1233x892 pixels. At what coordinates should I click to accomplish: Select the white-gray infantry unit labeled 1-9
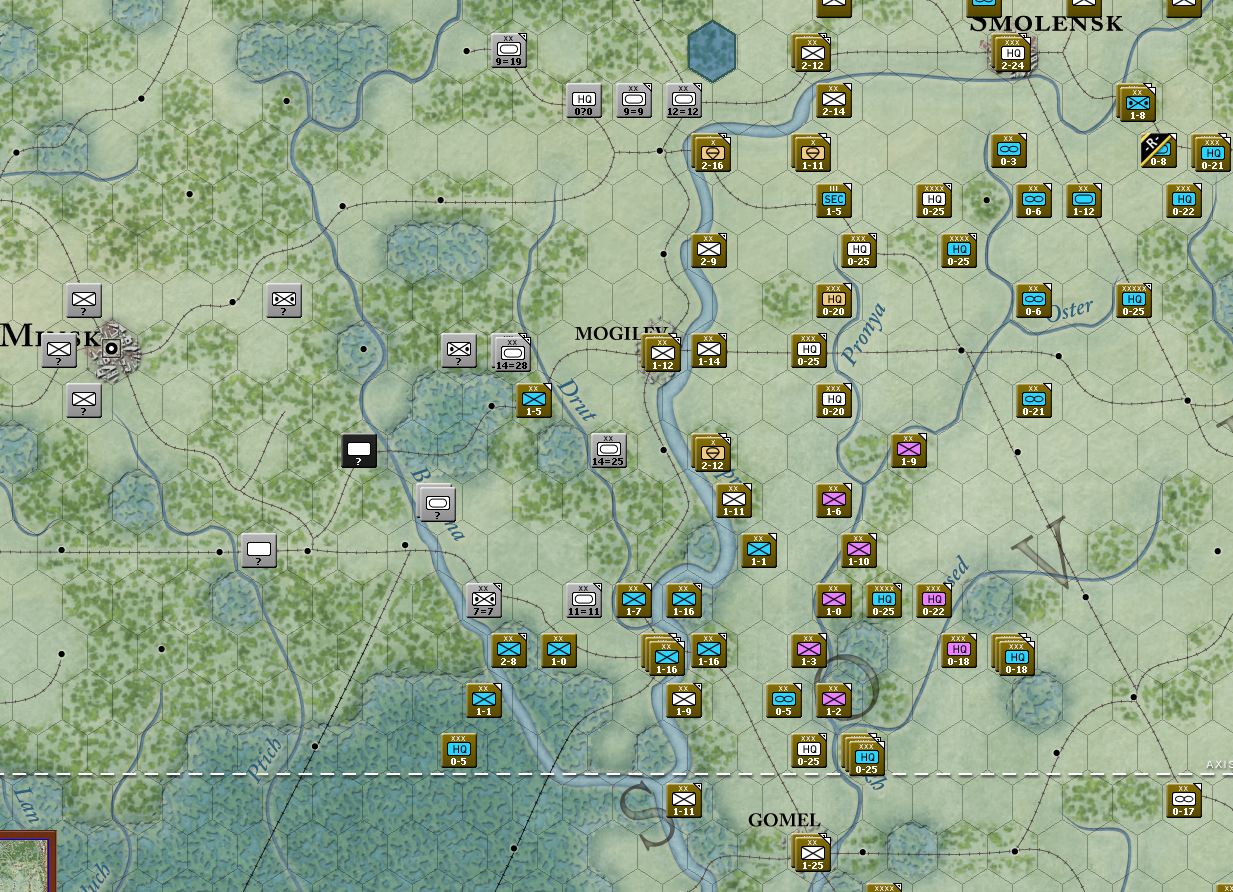[x=684, y=700]
